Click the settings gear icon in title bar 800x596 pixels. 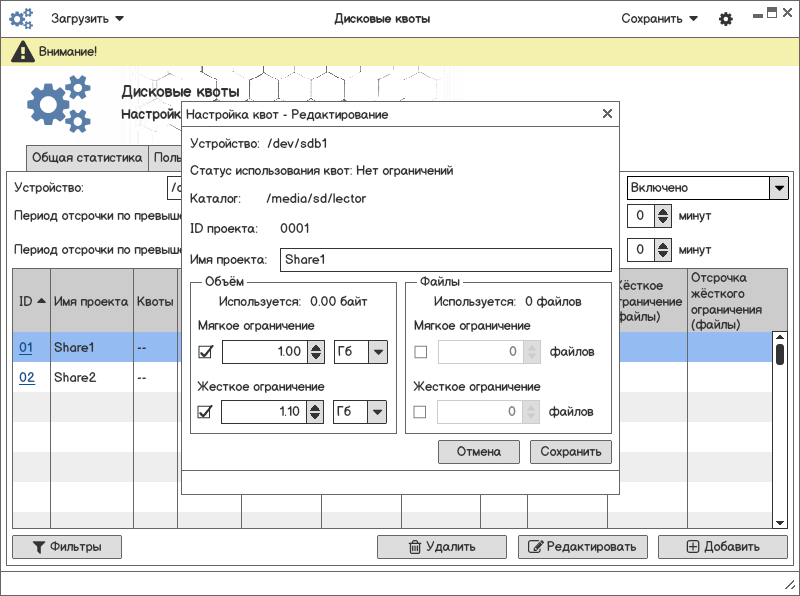pos(726,19)
